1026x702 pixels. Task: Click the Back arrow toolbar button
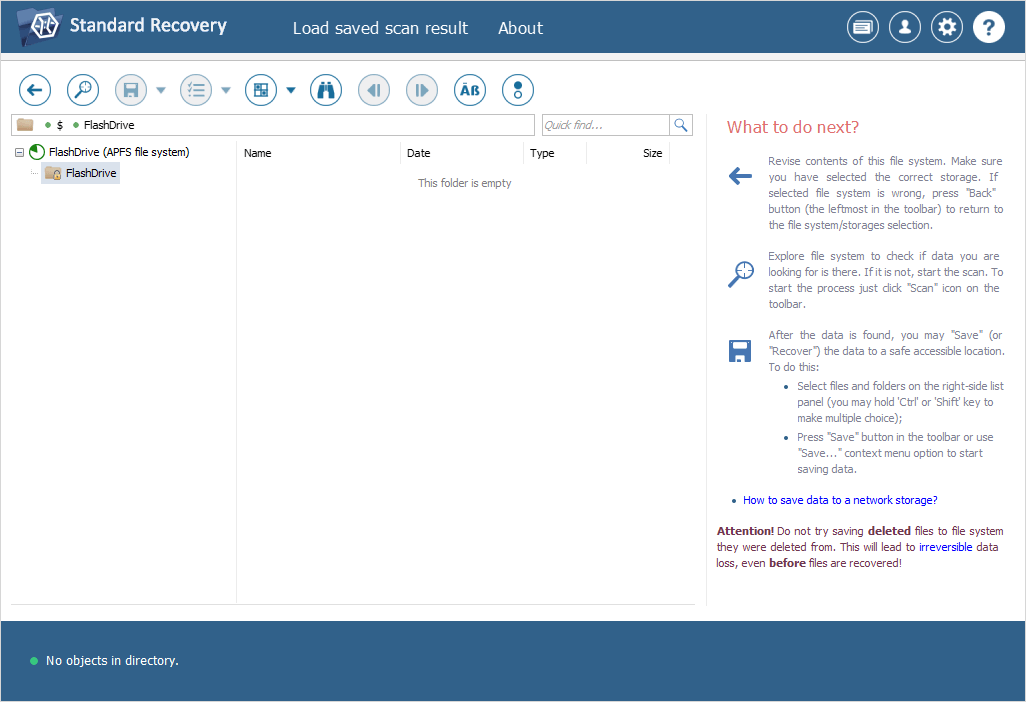click(35, 90)
